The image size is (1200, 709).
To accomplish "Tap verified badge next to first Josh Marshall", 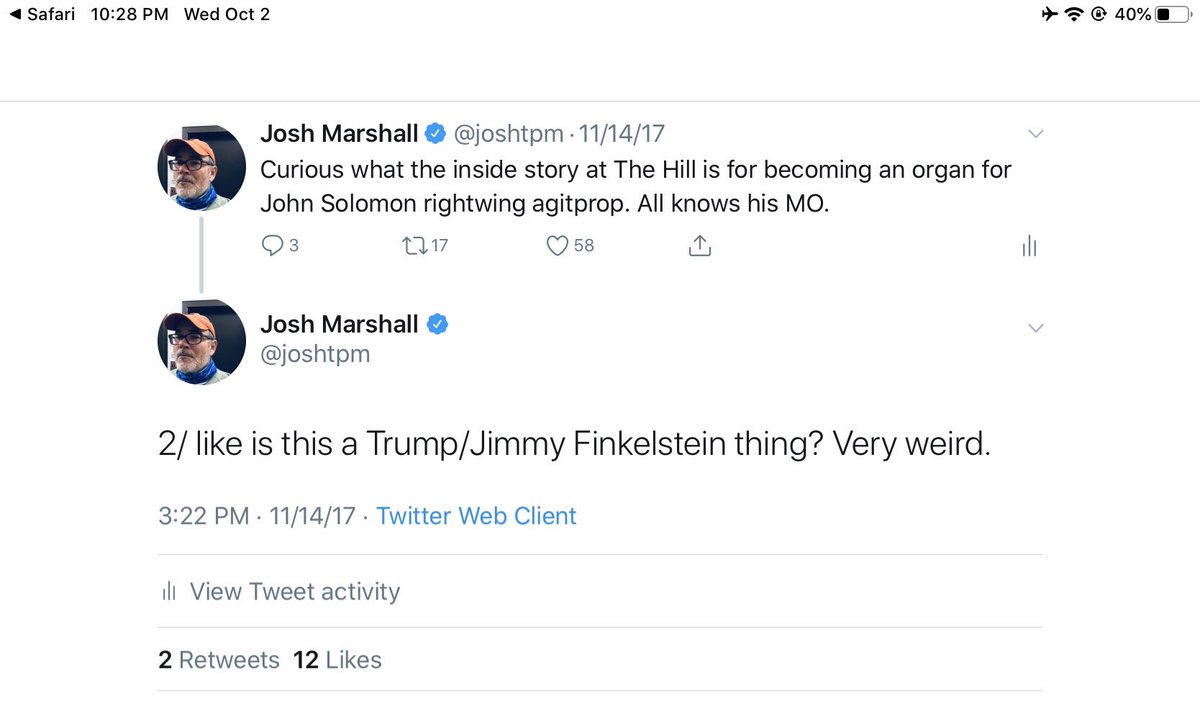I will 437,133.
